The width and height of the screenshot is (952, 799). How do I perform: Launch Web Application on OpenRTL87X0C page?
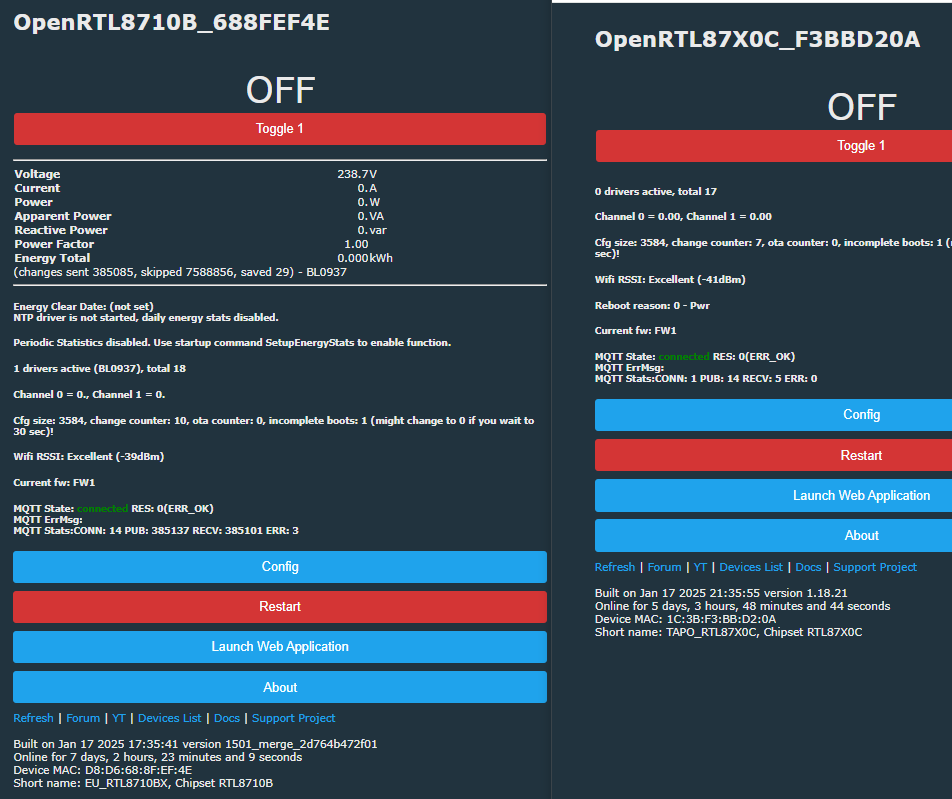point(774,495)
